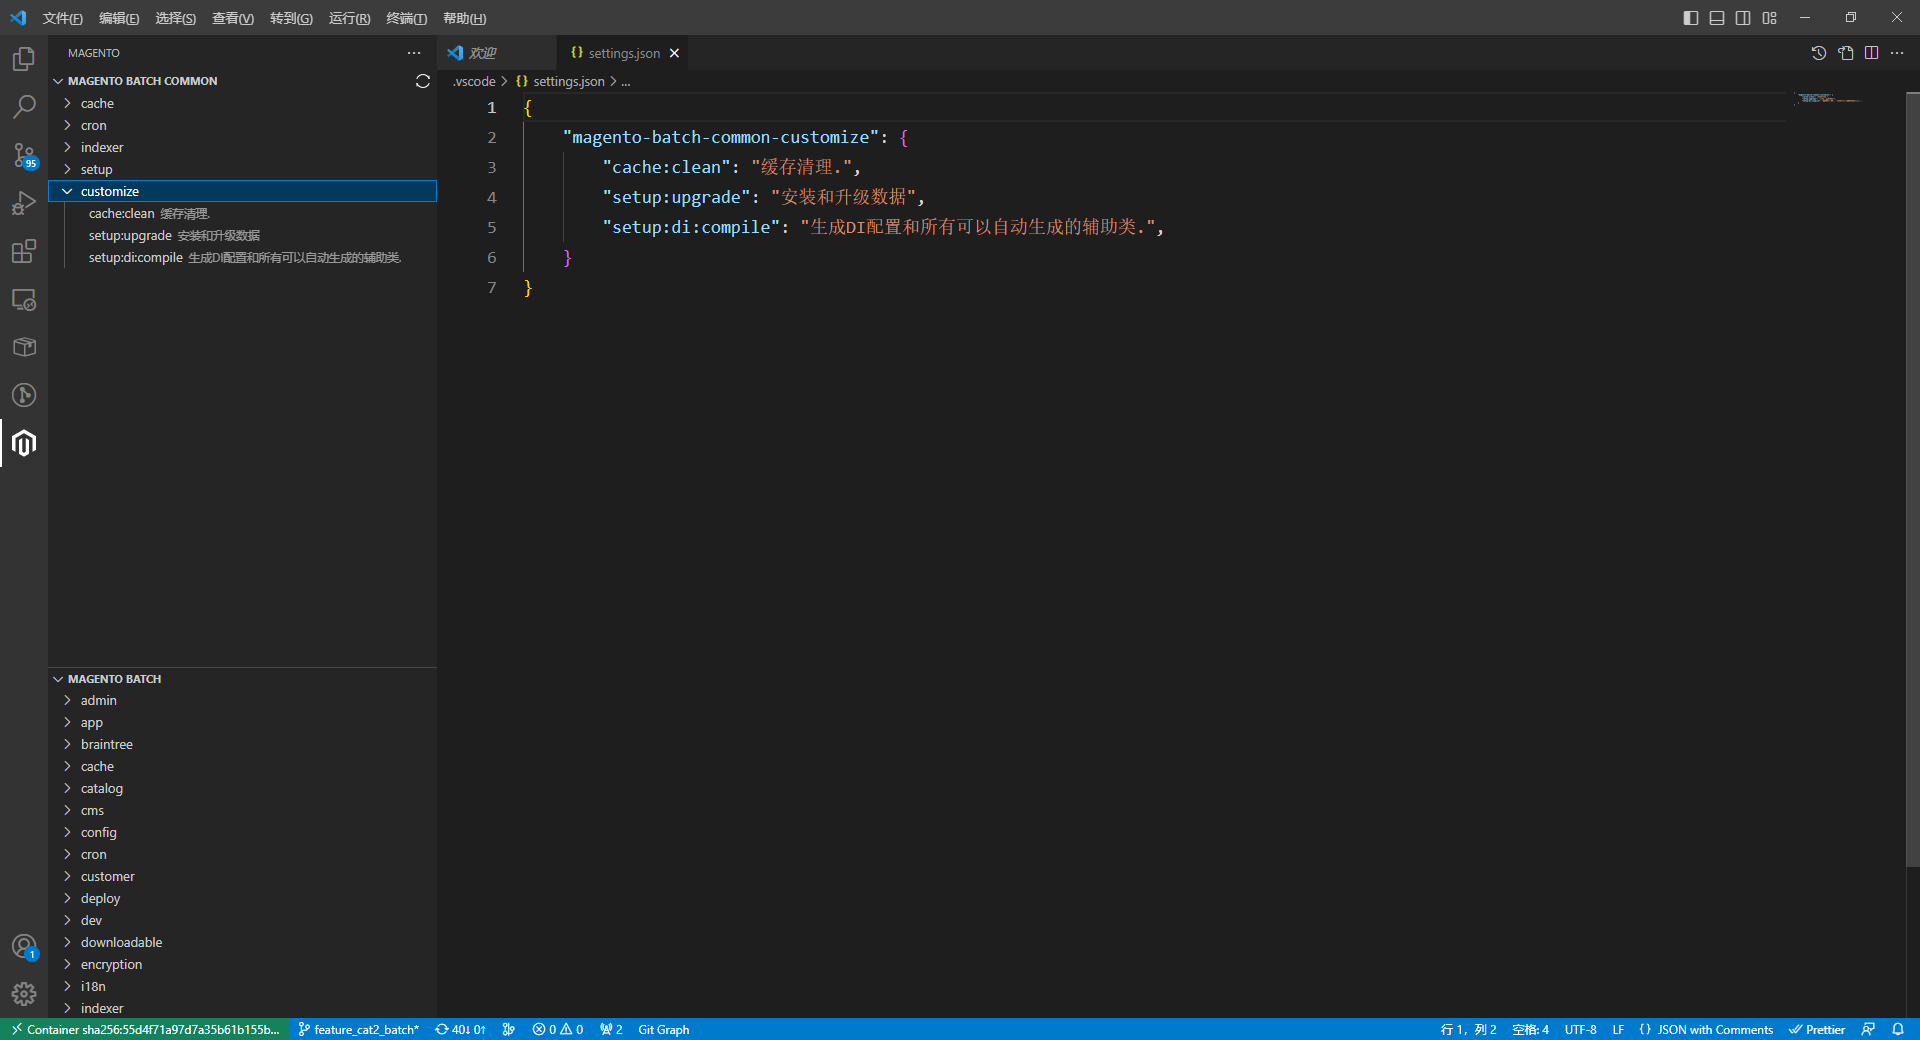Click the editor minimap preview
1920x1040 pixels.
[x=1827, y=98]
